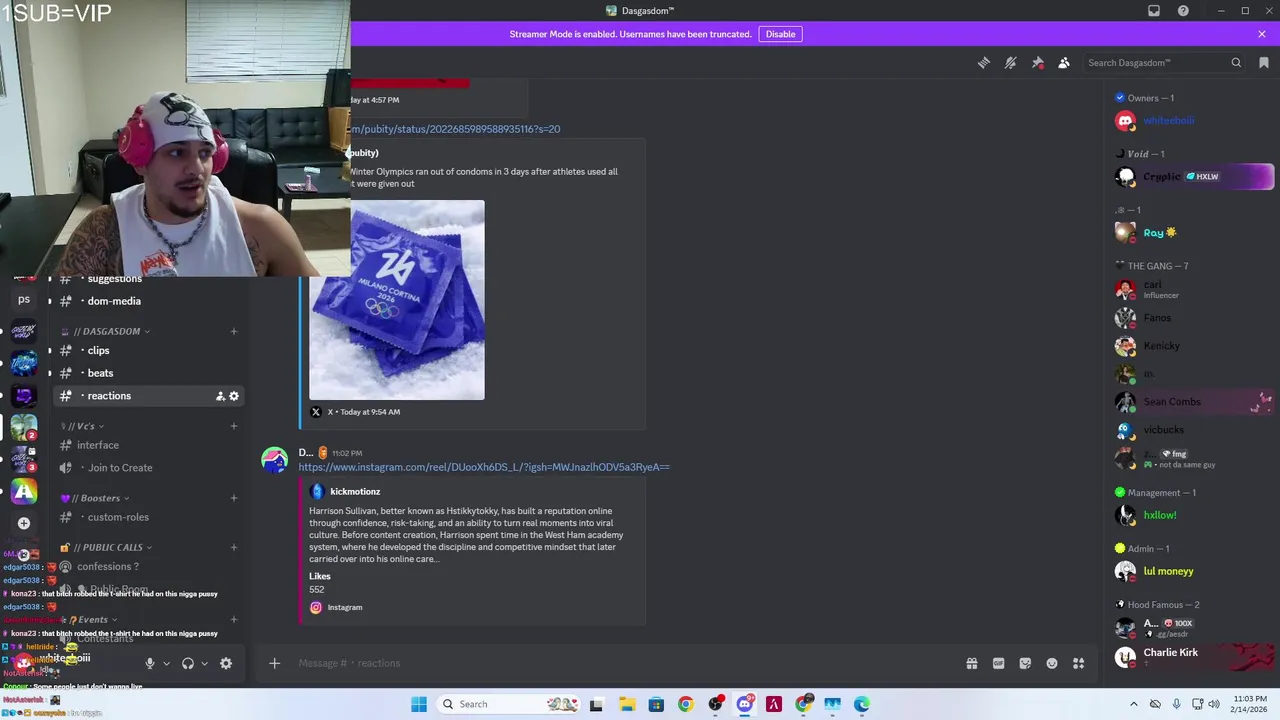Open the bookmark icon beside search
1280x720 pixels.
(x=1264, y=63)
